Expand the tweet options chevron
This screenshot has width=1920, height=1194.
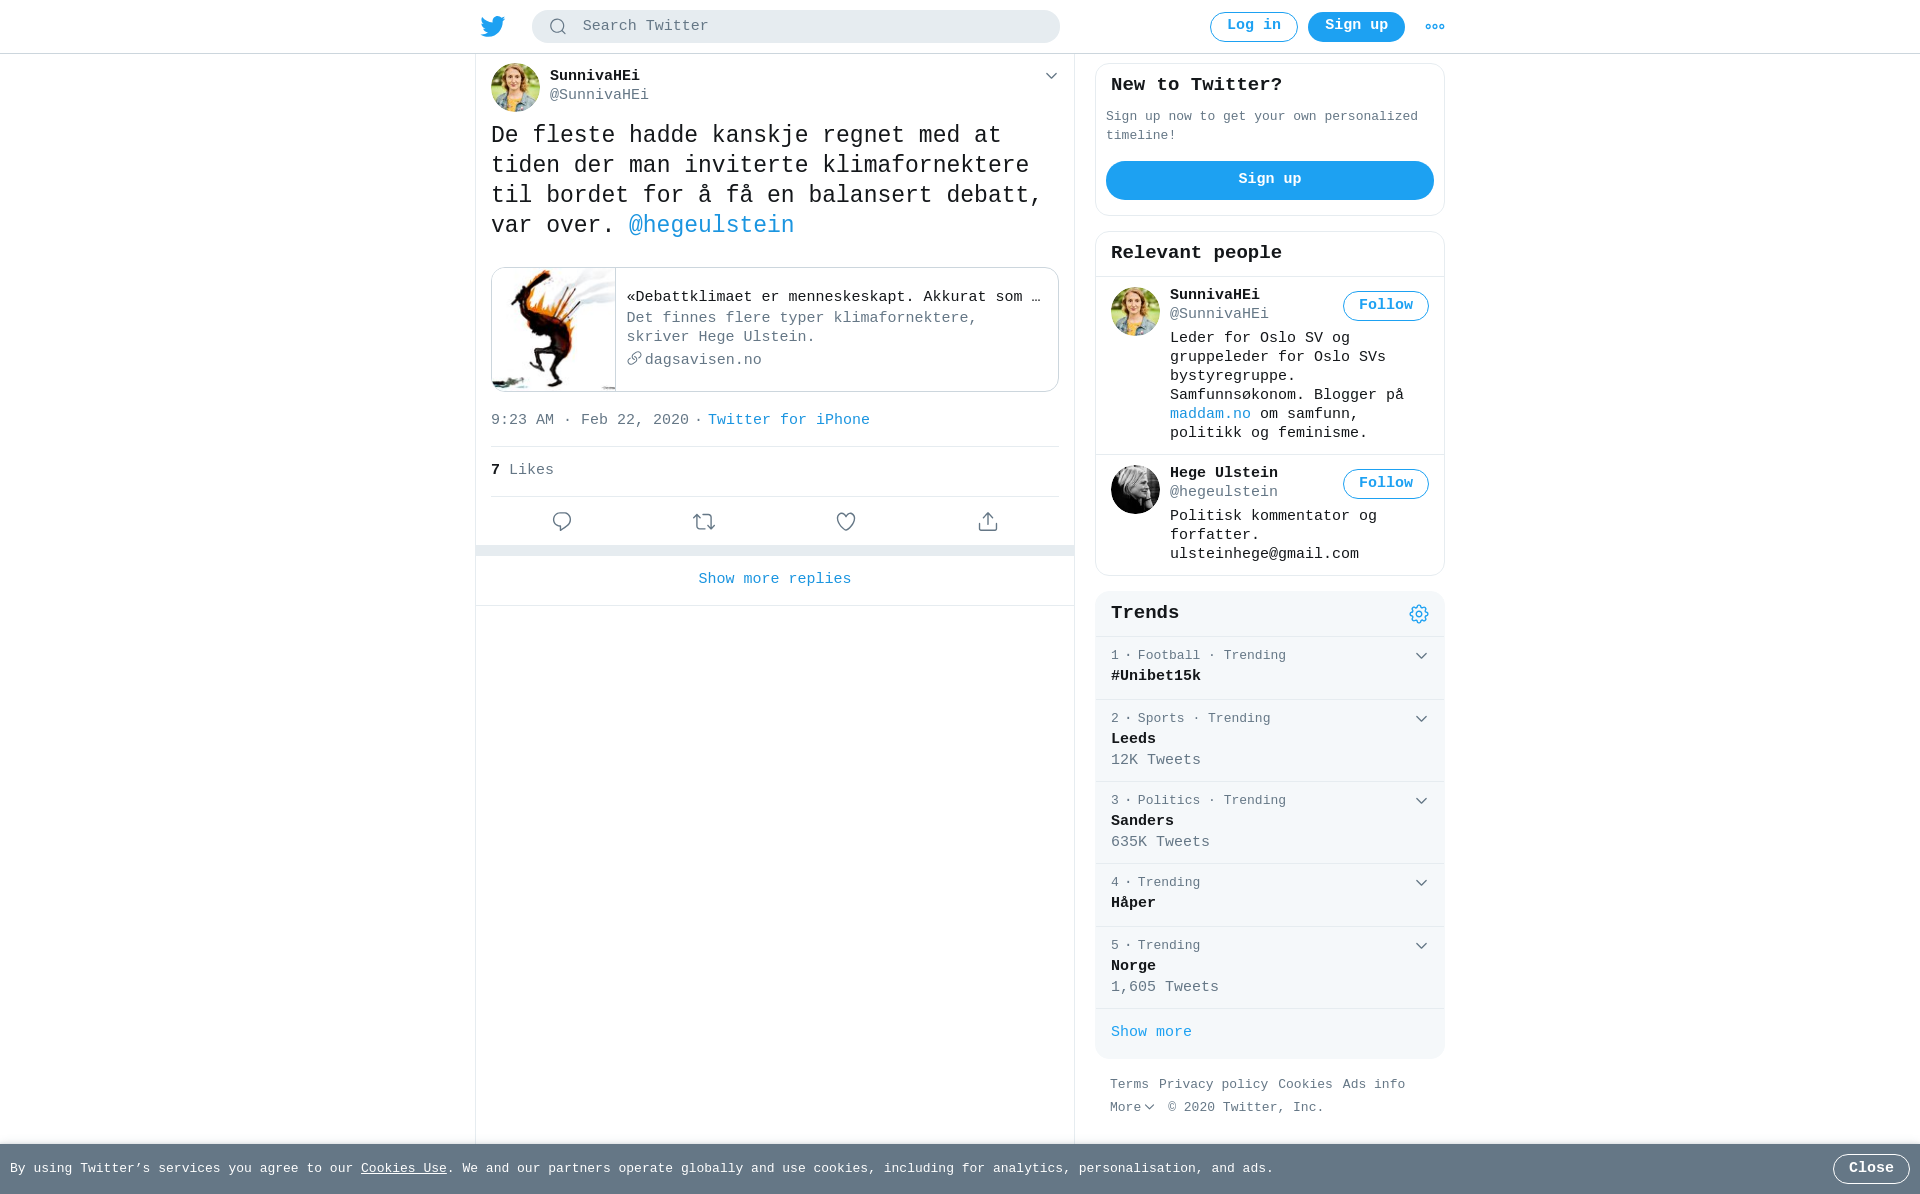(1051, 76)
